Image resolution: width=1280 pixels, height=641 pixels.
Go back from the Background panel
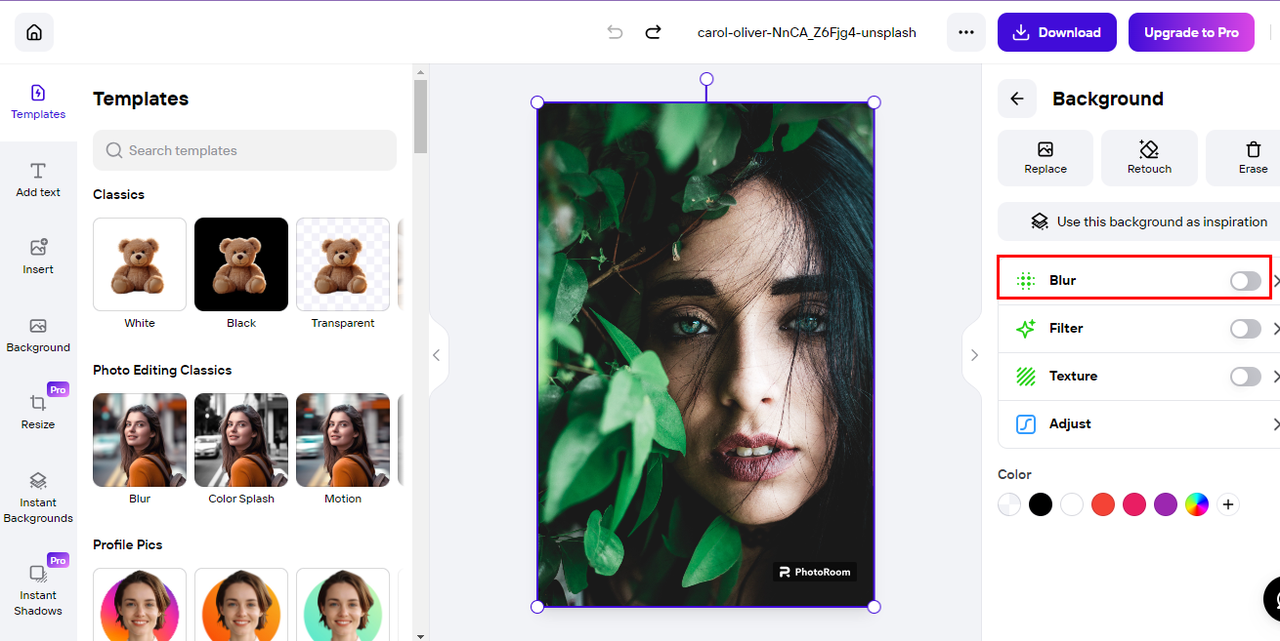pyautogui.click(x=1017, y=98)
